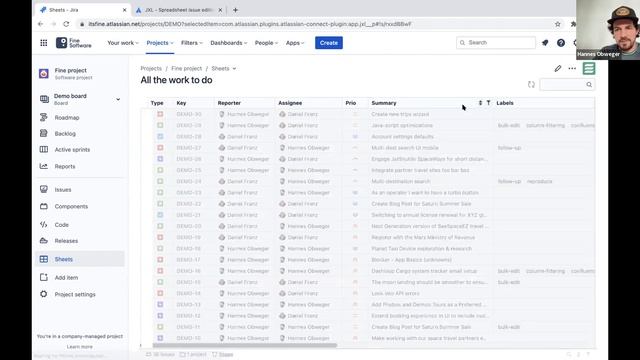Open Code in the sidebar

coord(62,225)
